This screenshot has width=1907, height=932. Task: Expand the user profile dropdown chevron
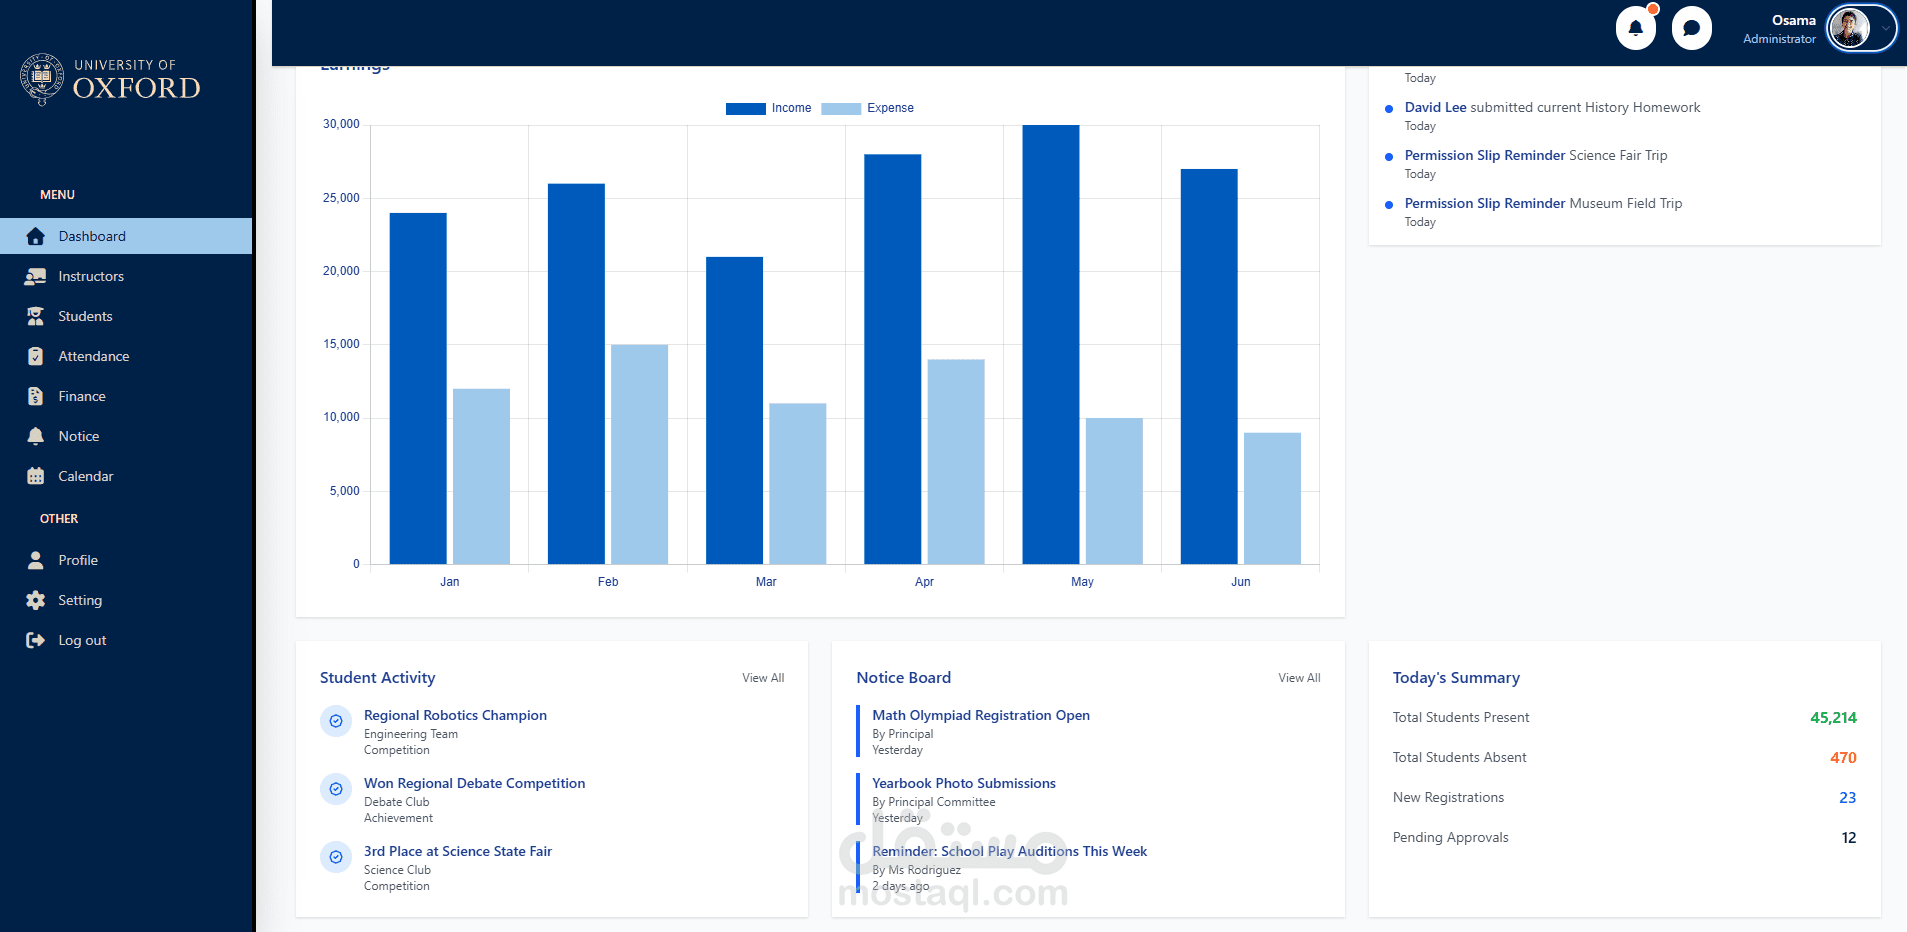click(x=1885, y=29)
